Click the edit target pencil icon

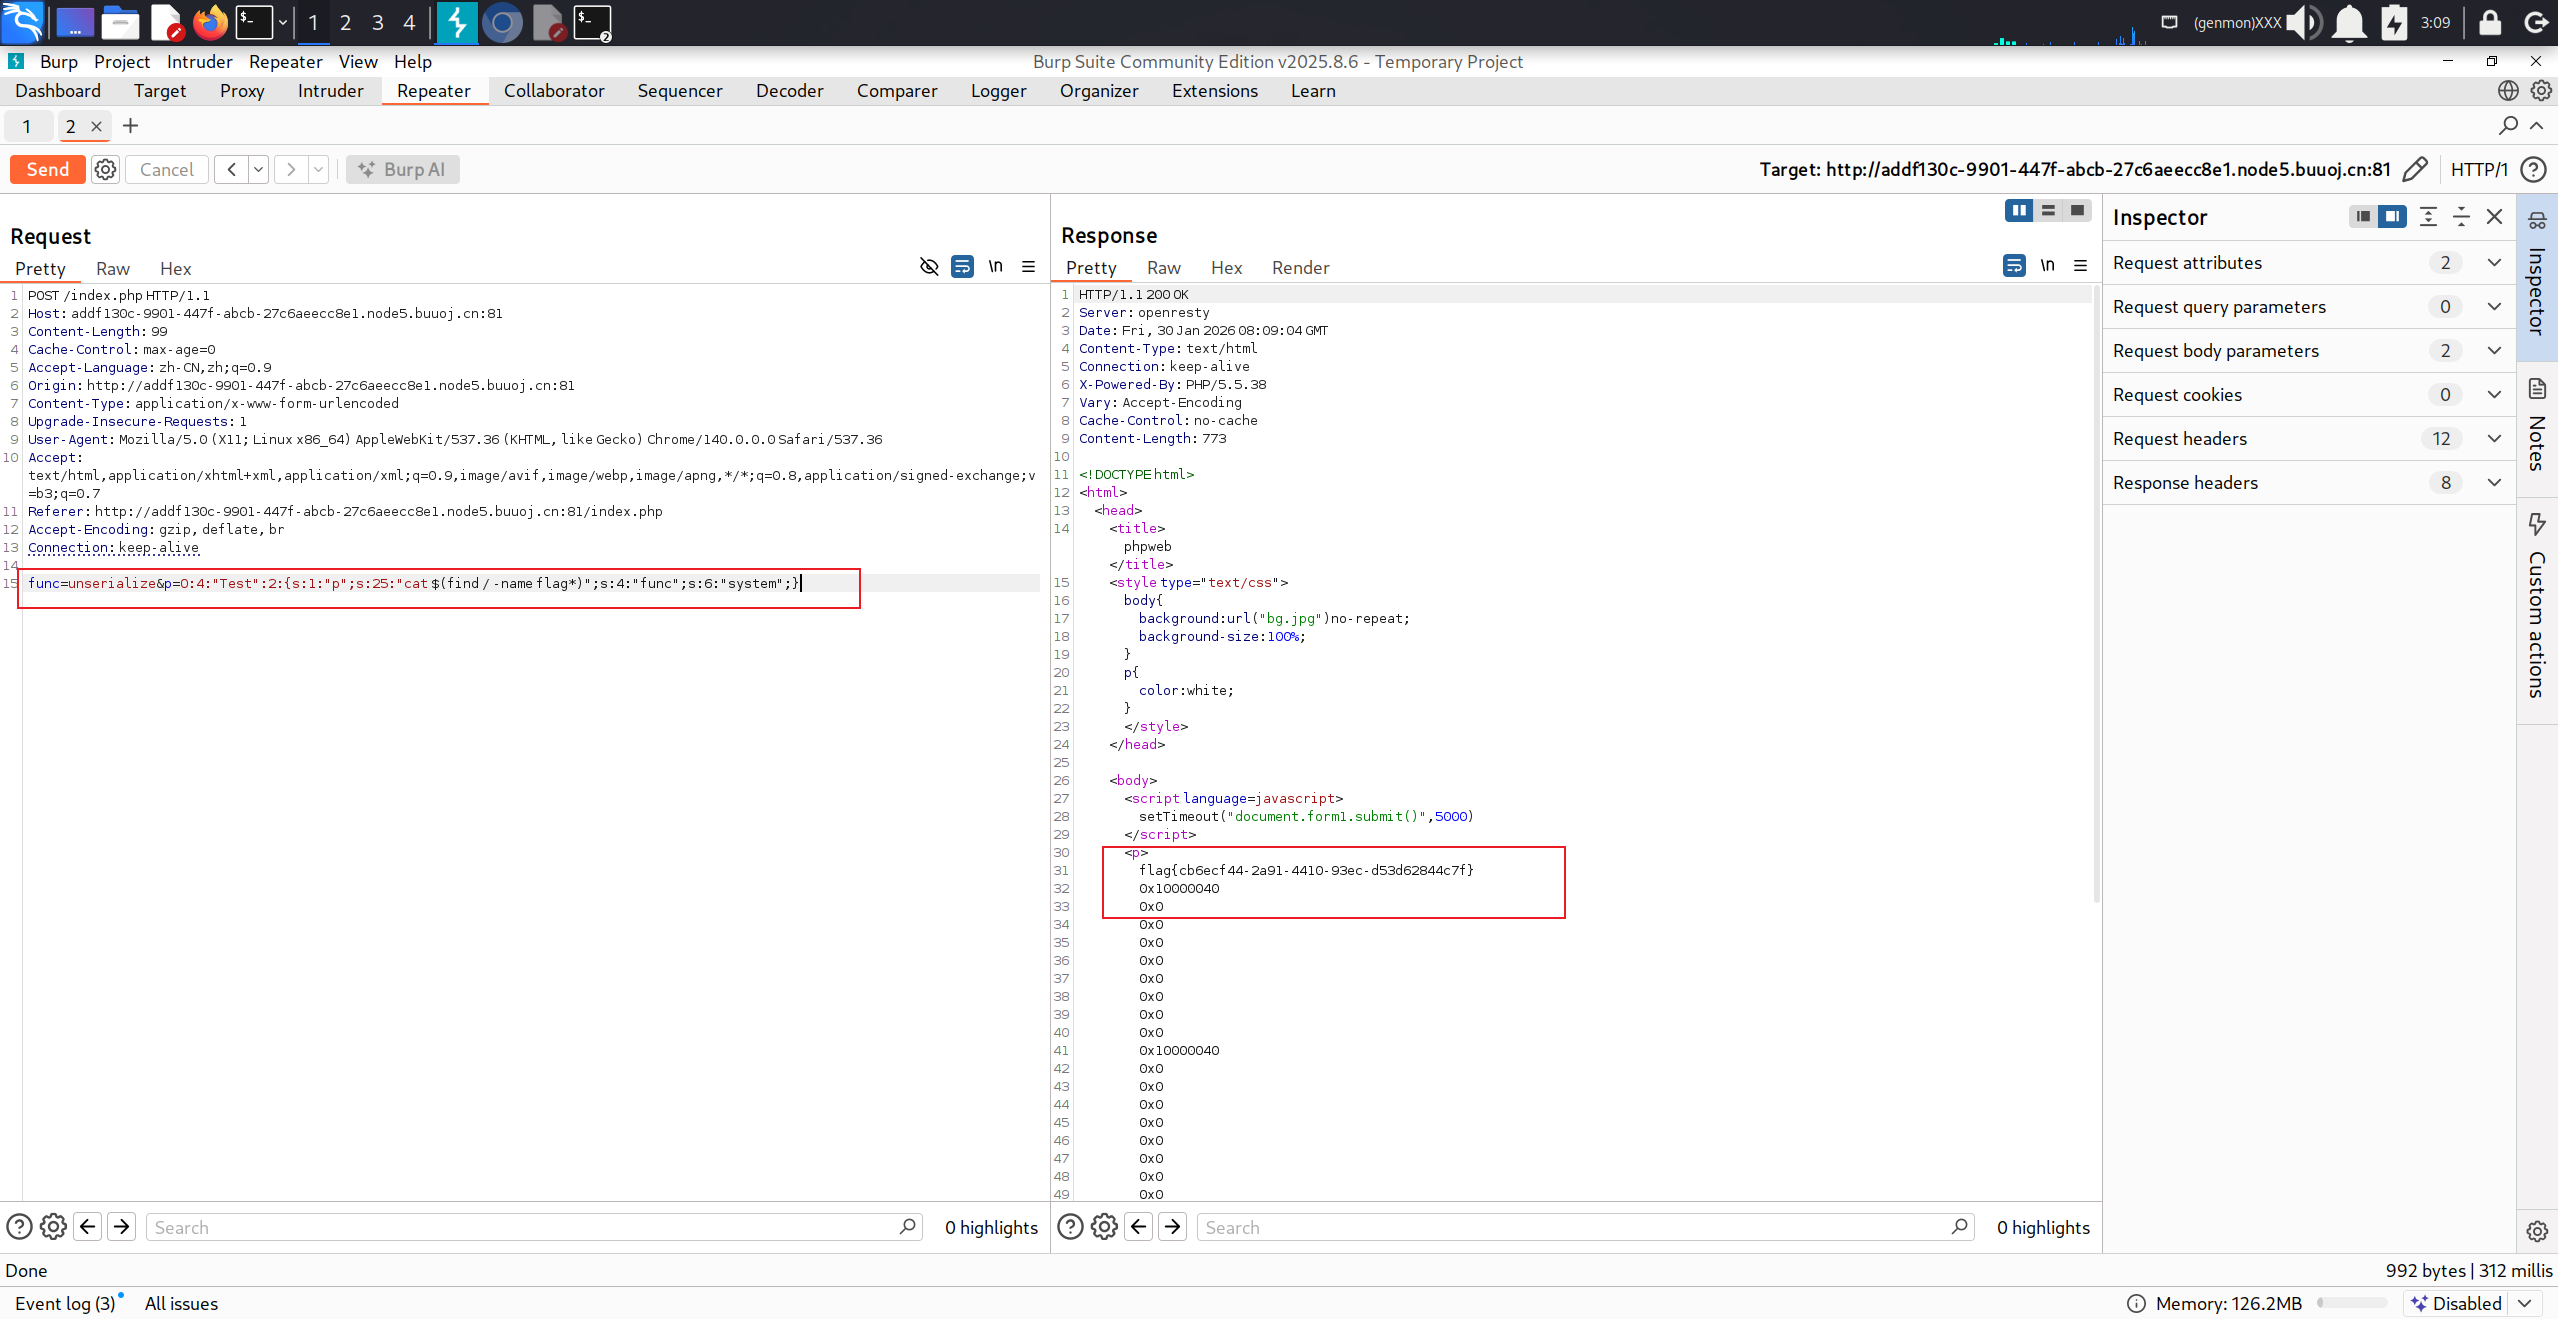click(2414, 169)
